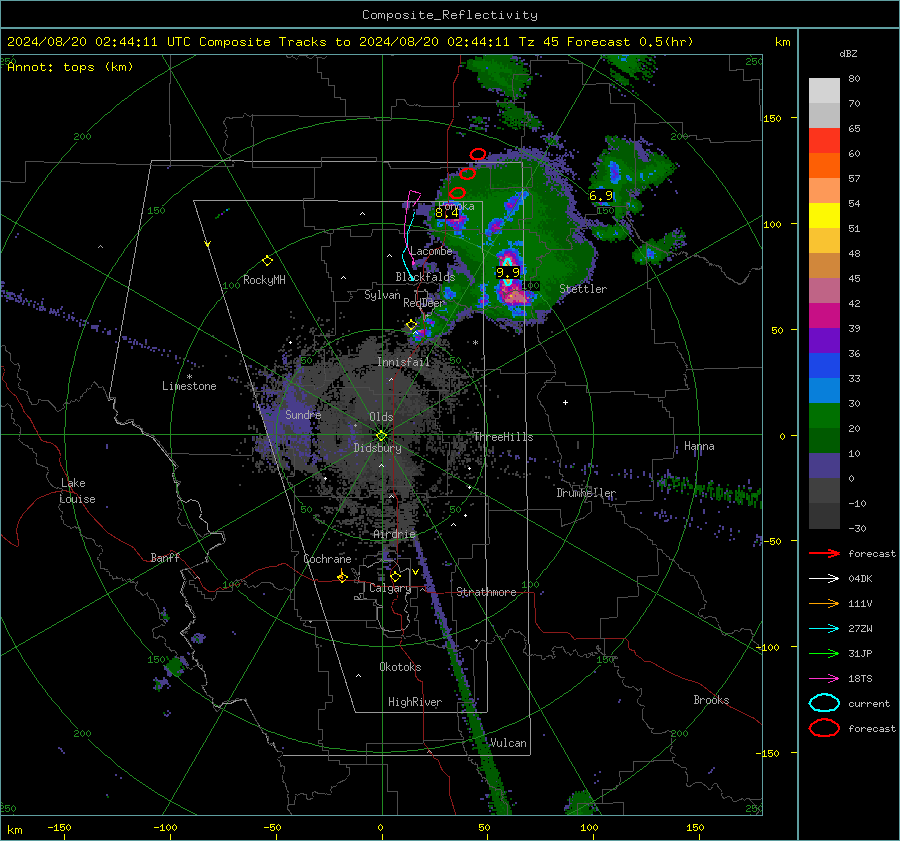Click the Vulcan city label
Screen dimensions: 900x841
[508, 743]
